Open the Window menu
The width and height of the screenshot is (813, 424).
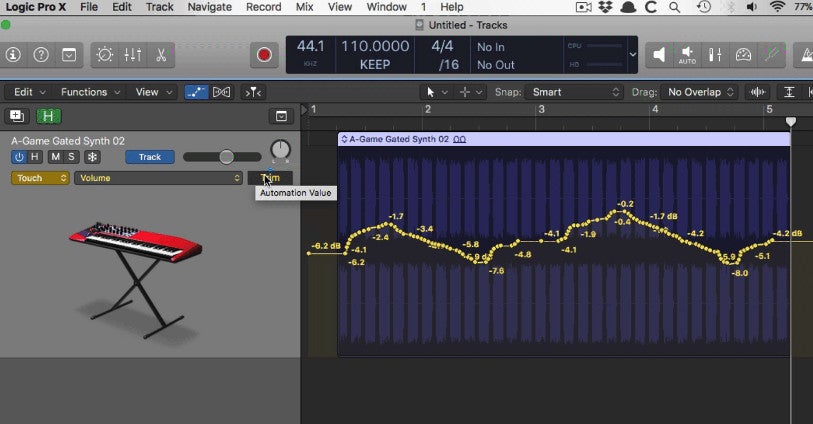[x=386, y=7]
